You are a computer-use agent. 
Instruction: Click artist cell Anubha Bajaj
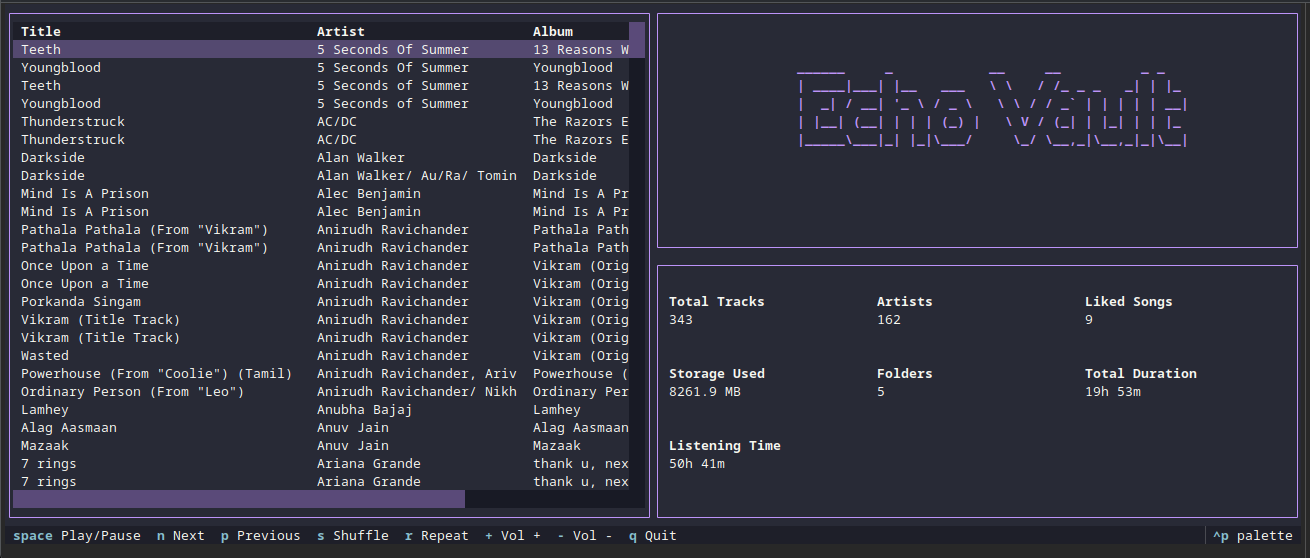tap(365, 409)
